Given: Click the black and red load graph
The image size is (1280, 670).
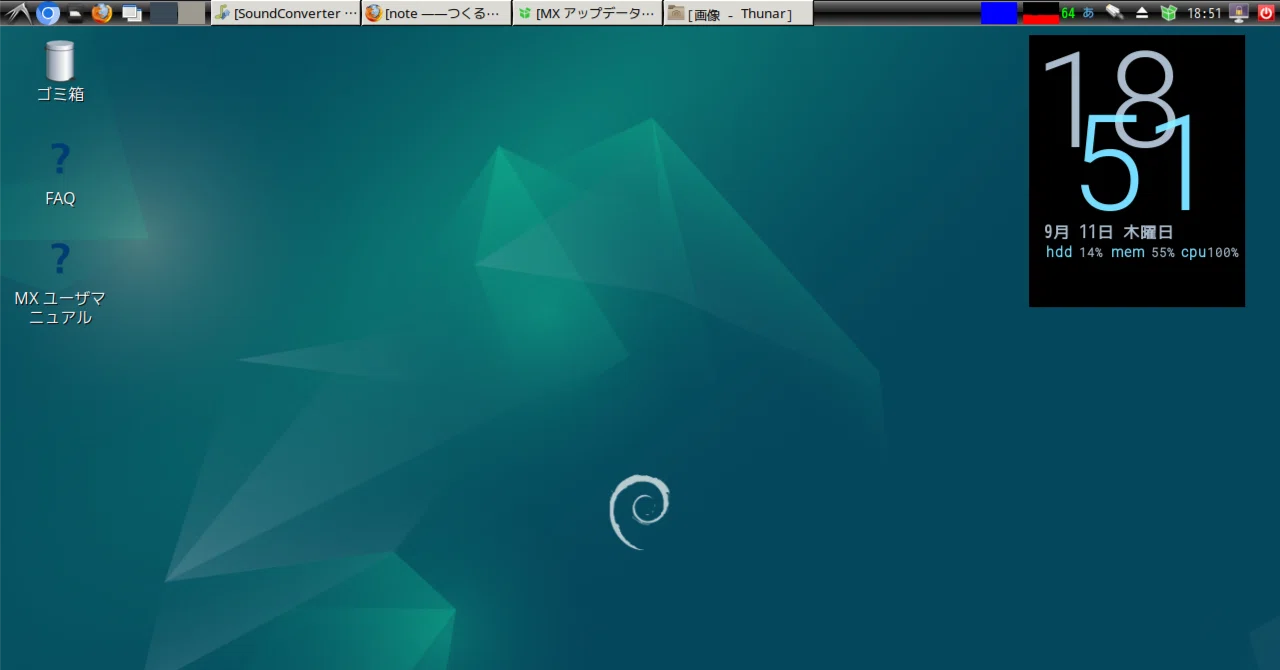Looking at the screenshot, I should (1041, 13).
